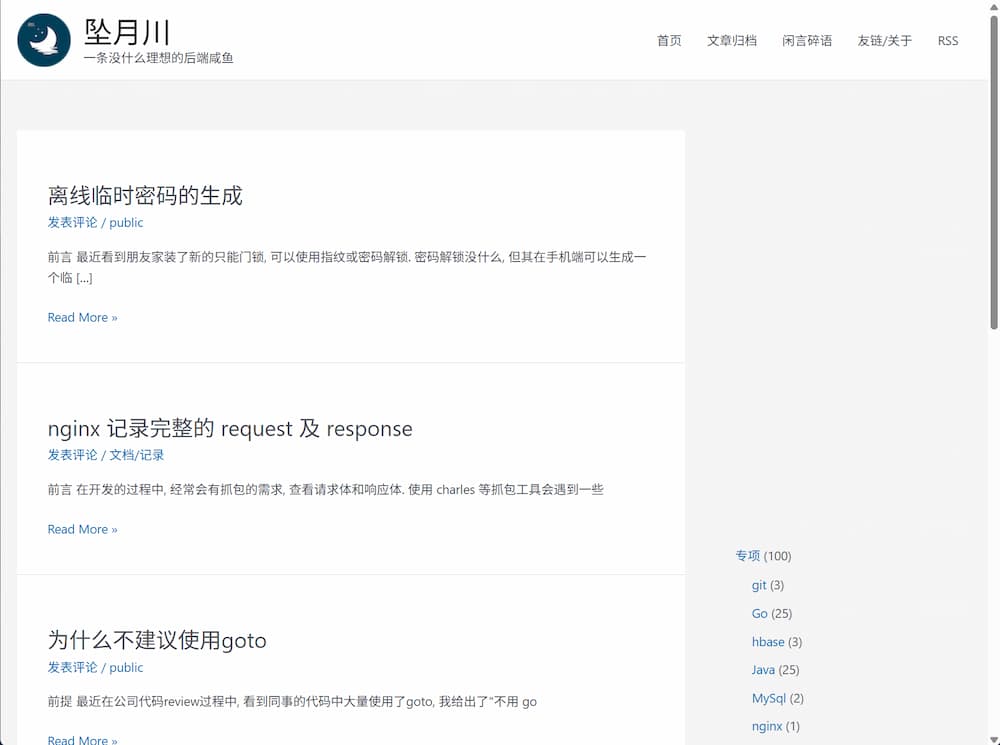The image size is (1000, 745).
Task: Open the git category in the sidebar
Action: click(759, 585)
